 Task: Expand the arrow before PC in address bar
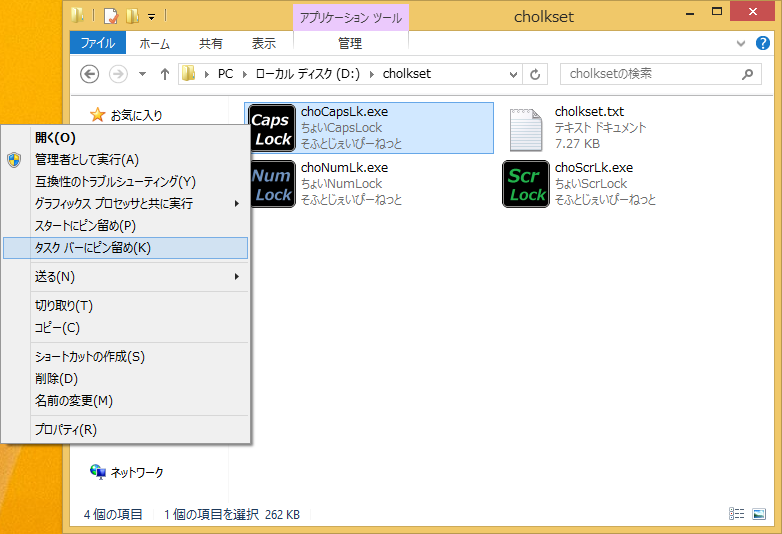206,74
